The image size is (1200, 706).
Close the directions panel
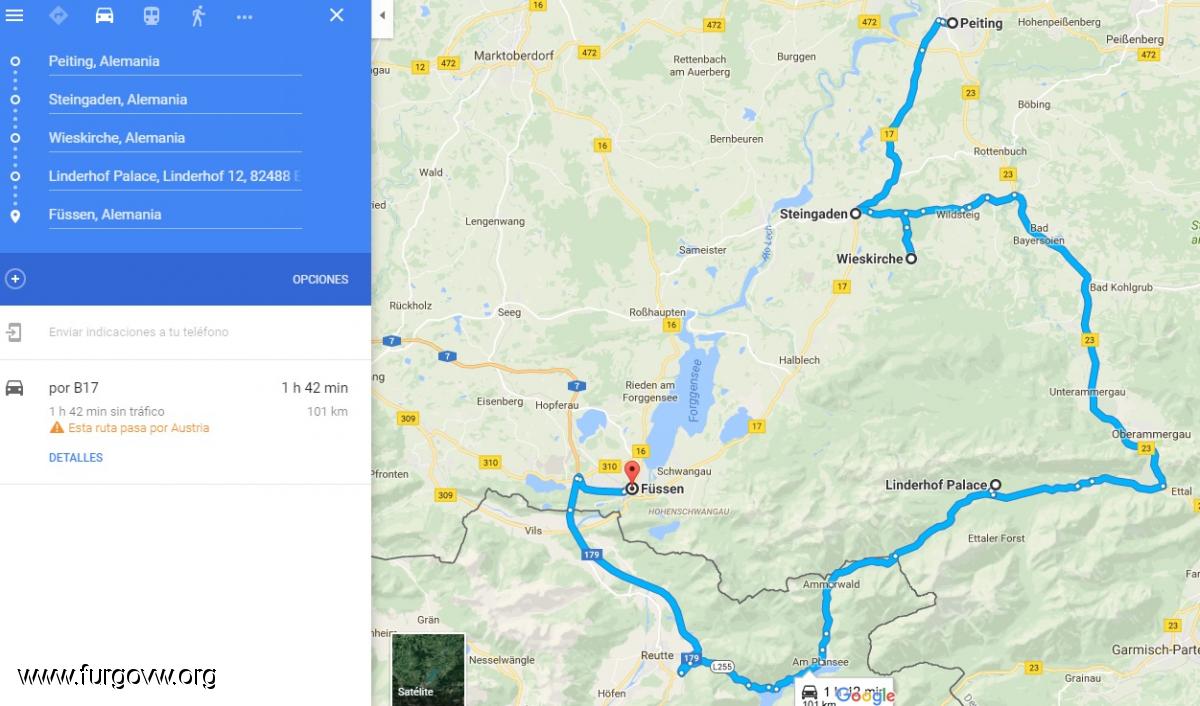(337, 15)
